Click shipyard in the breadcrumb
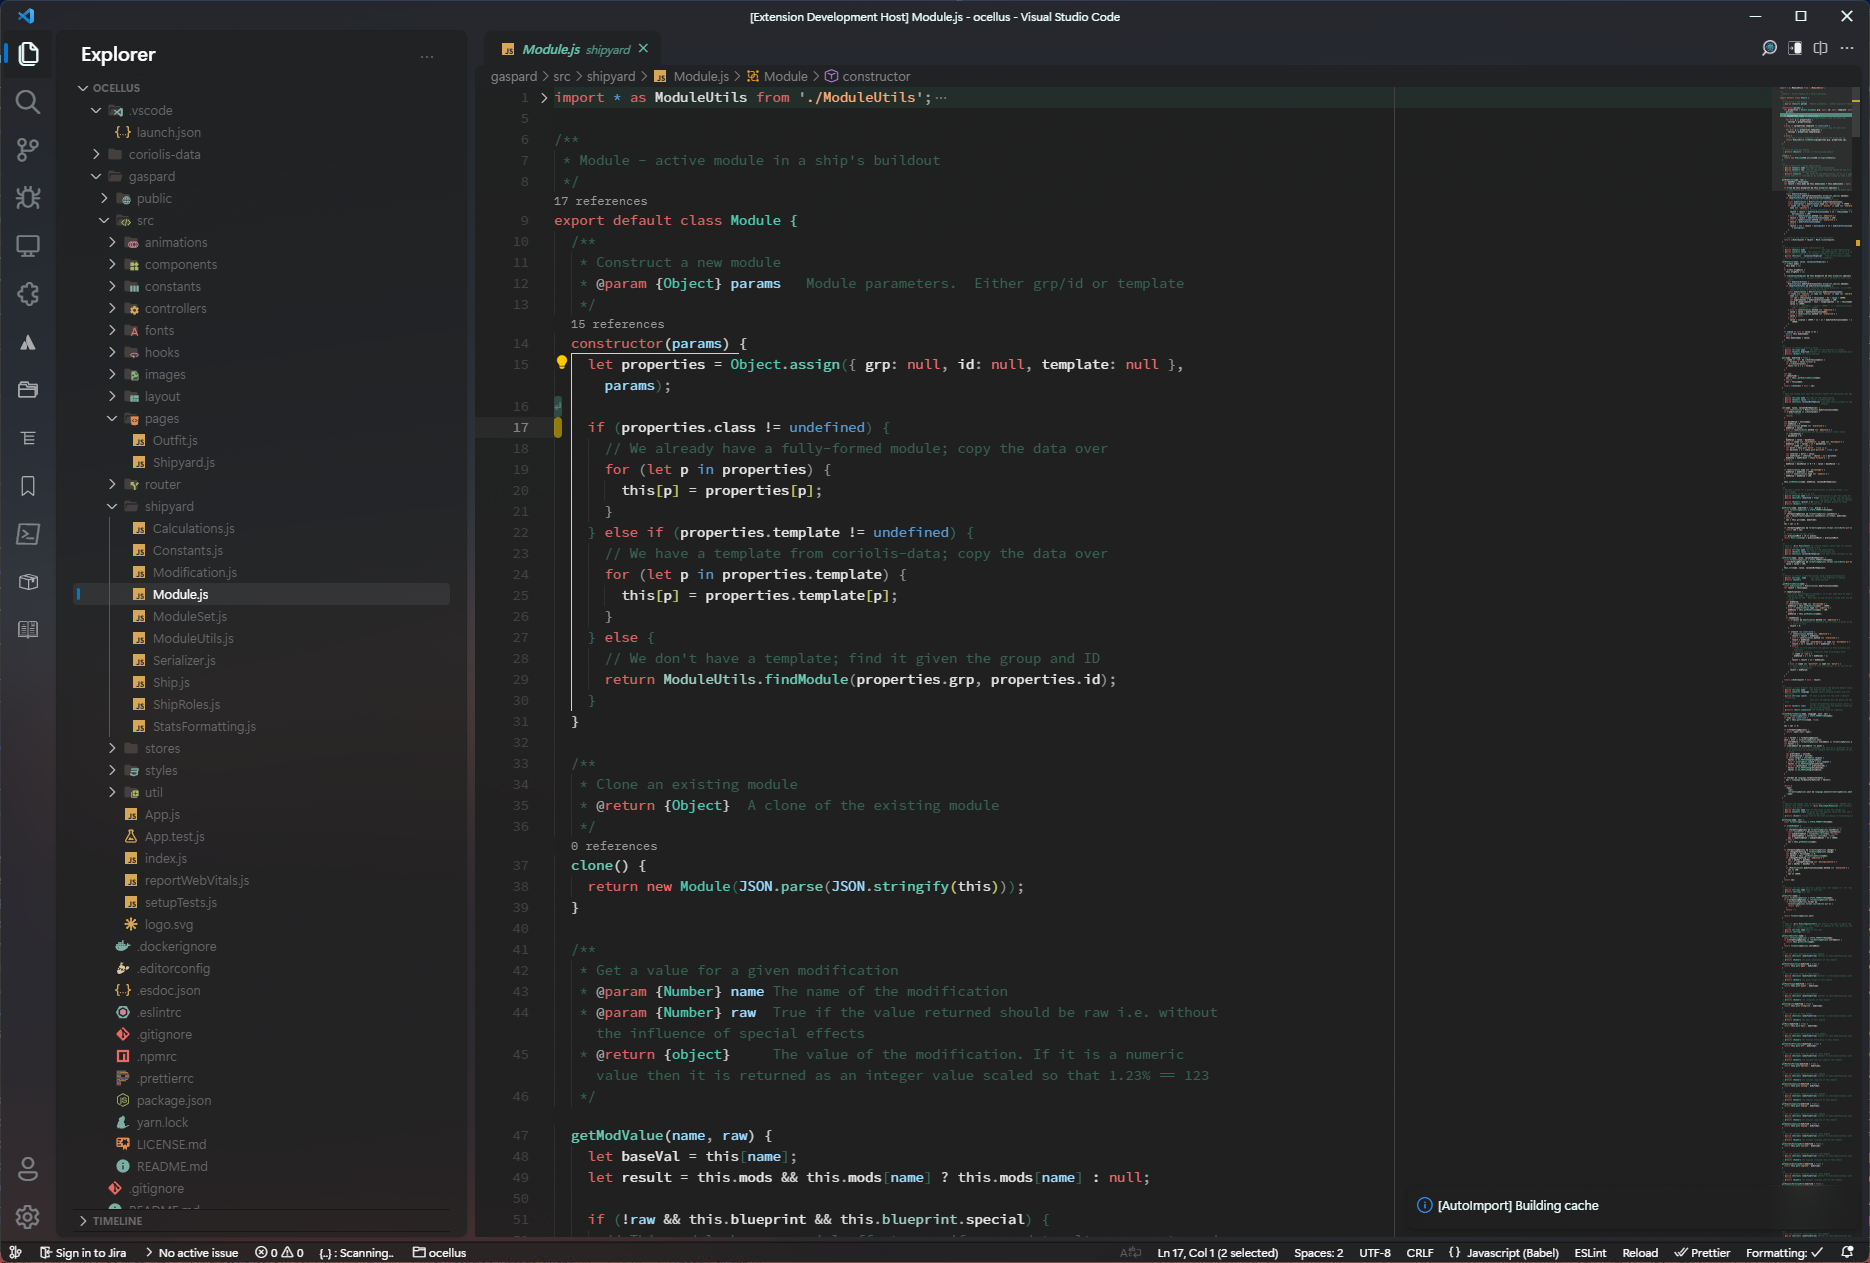Screen dimensions: 1870x1263 point(611,76)
